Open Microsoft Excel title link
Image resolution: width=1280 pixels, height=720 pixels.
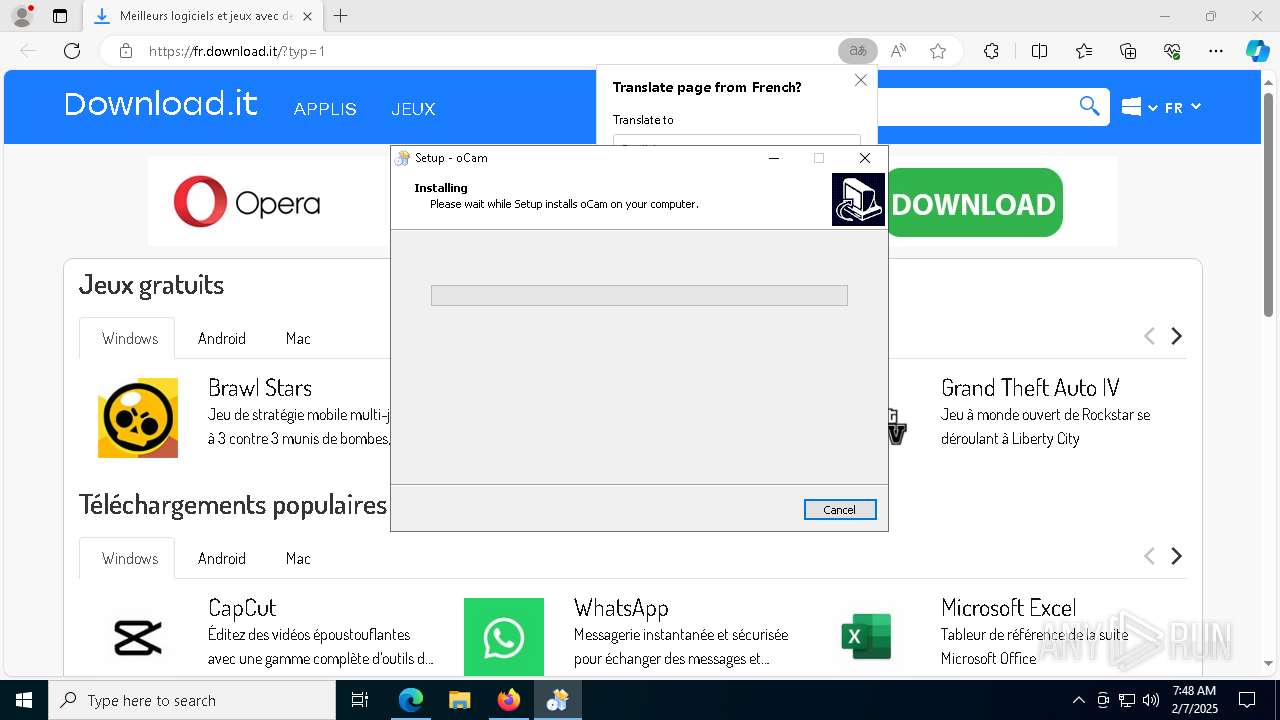1008,608
